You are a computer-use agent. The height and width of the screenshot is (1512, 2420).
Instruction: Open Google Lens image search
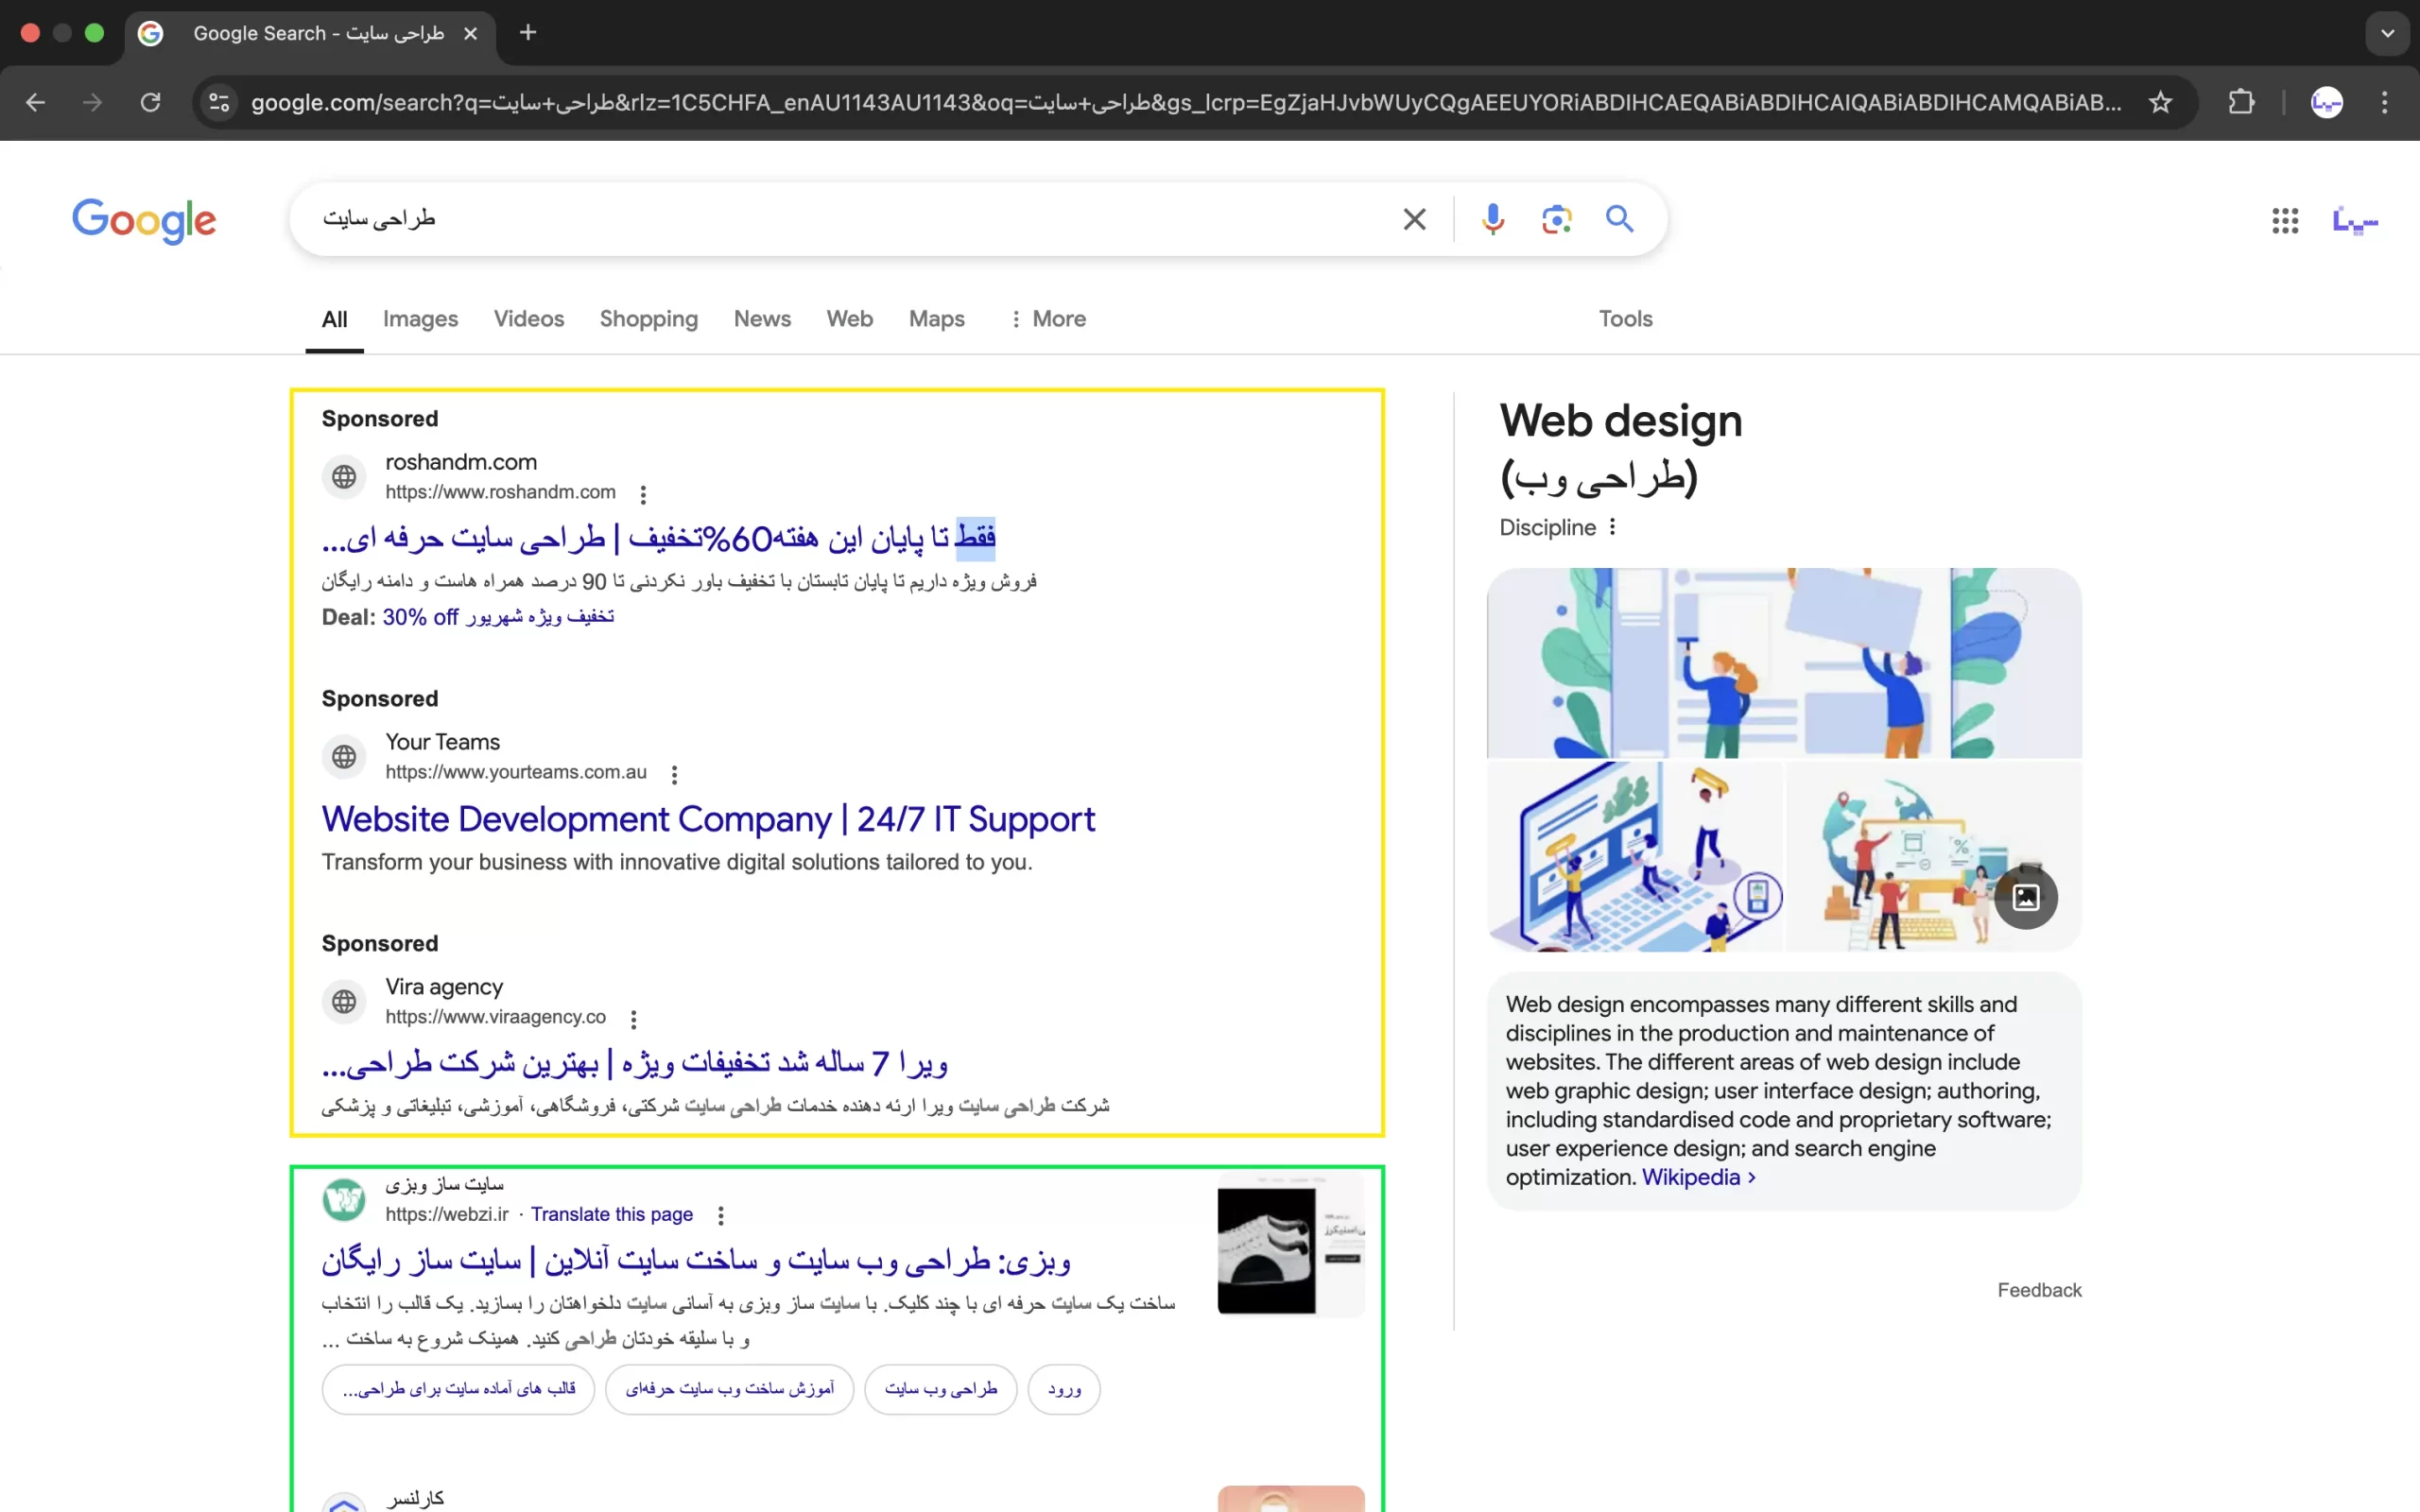[x=1556, y=219]
